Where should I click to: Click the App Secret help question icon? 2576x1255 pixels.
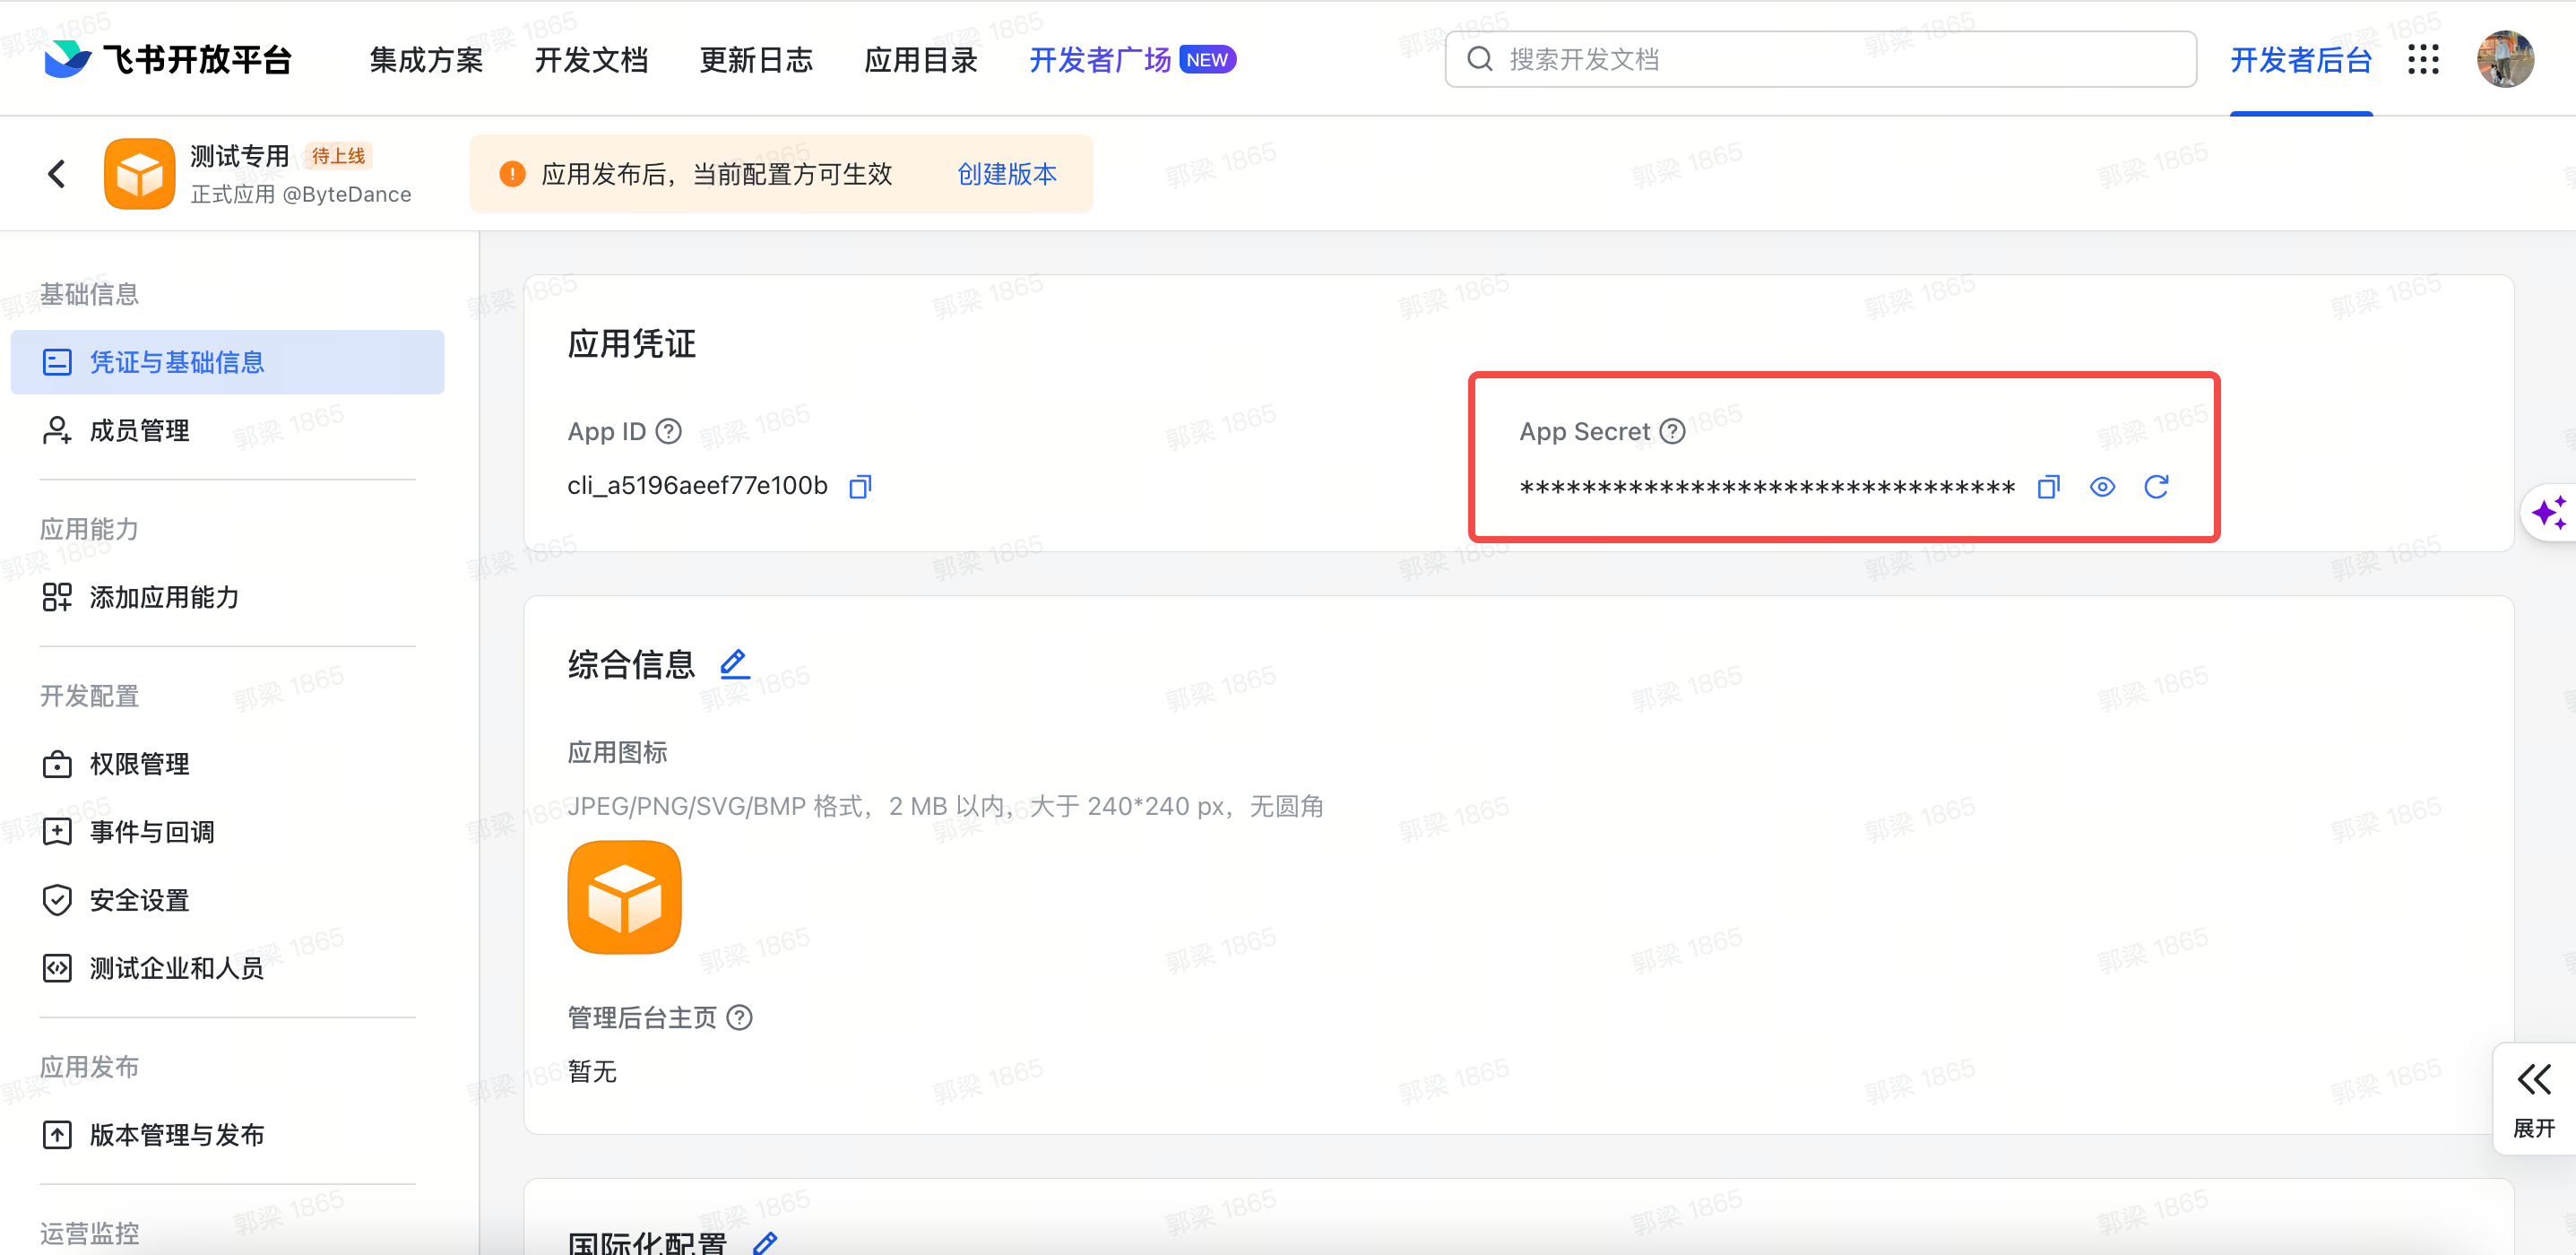(x=1672, y=431)
